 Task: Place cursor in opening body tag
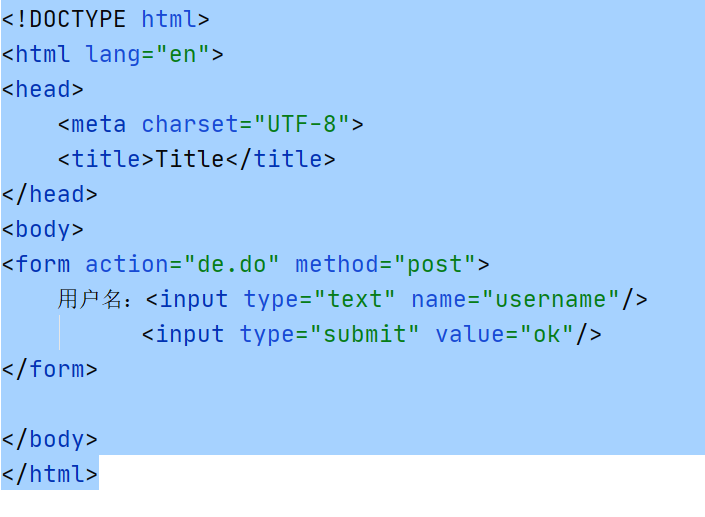coord(43,230)
